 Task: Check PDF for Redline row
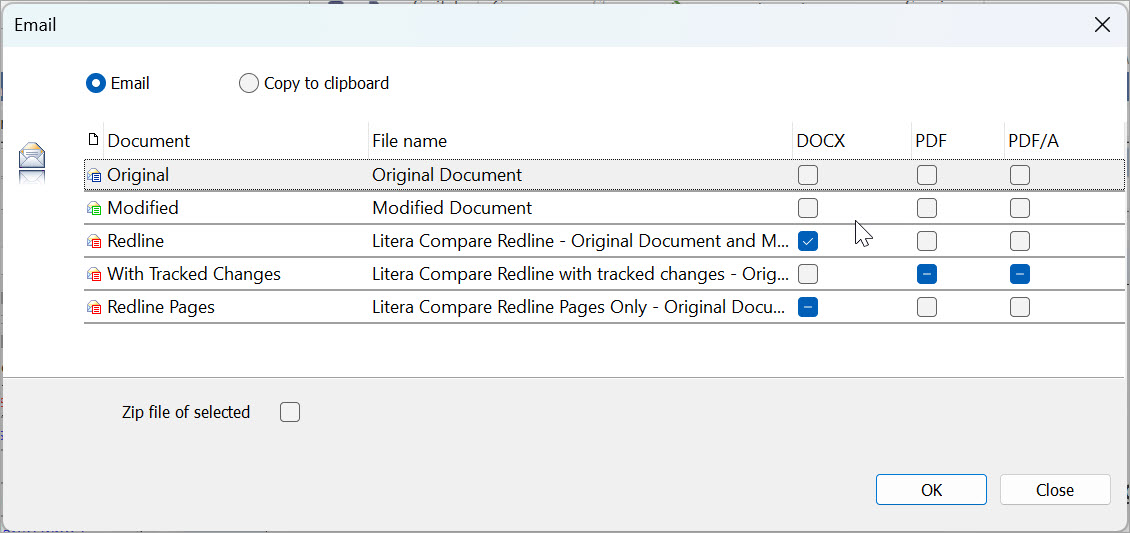[x=927, y=241]
